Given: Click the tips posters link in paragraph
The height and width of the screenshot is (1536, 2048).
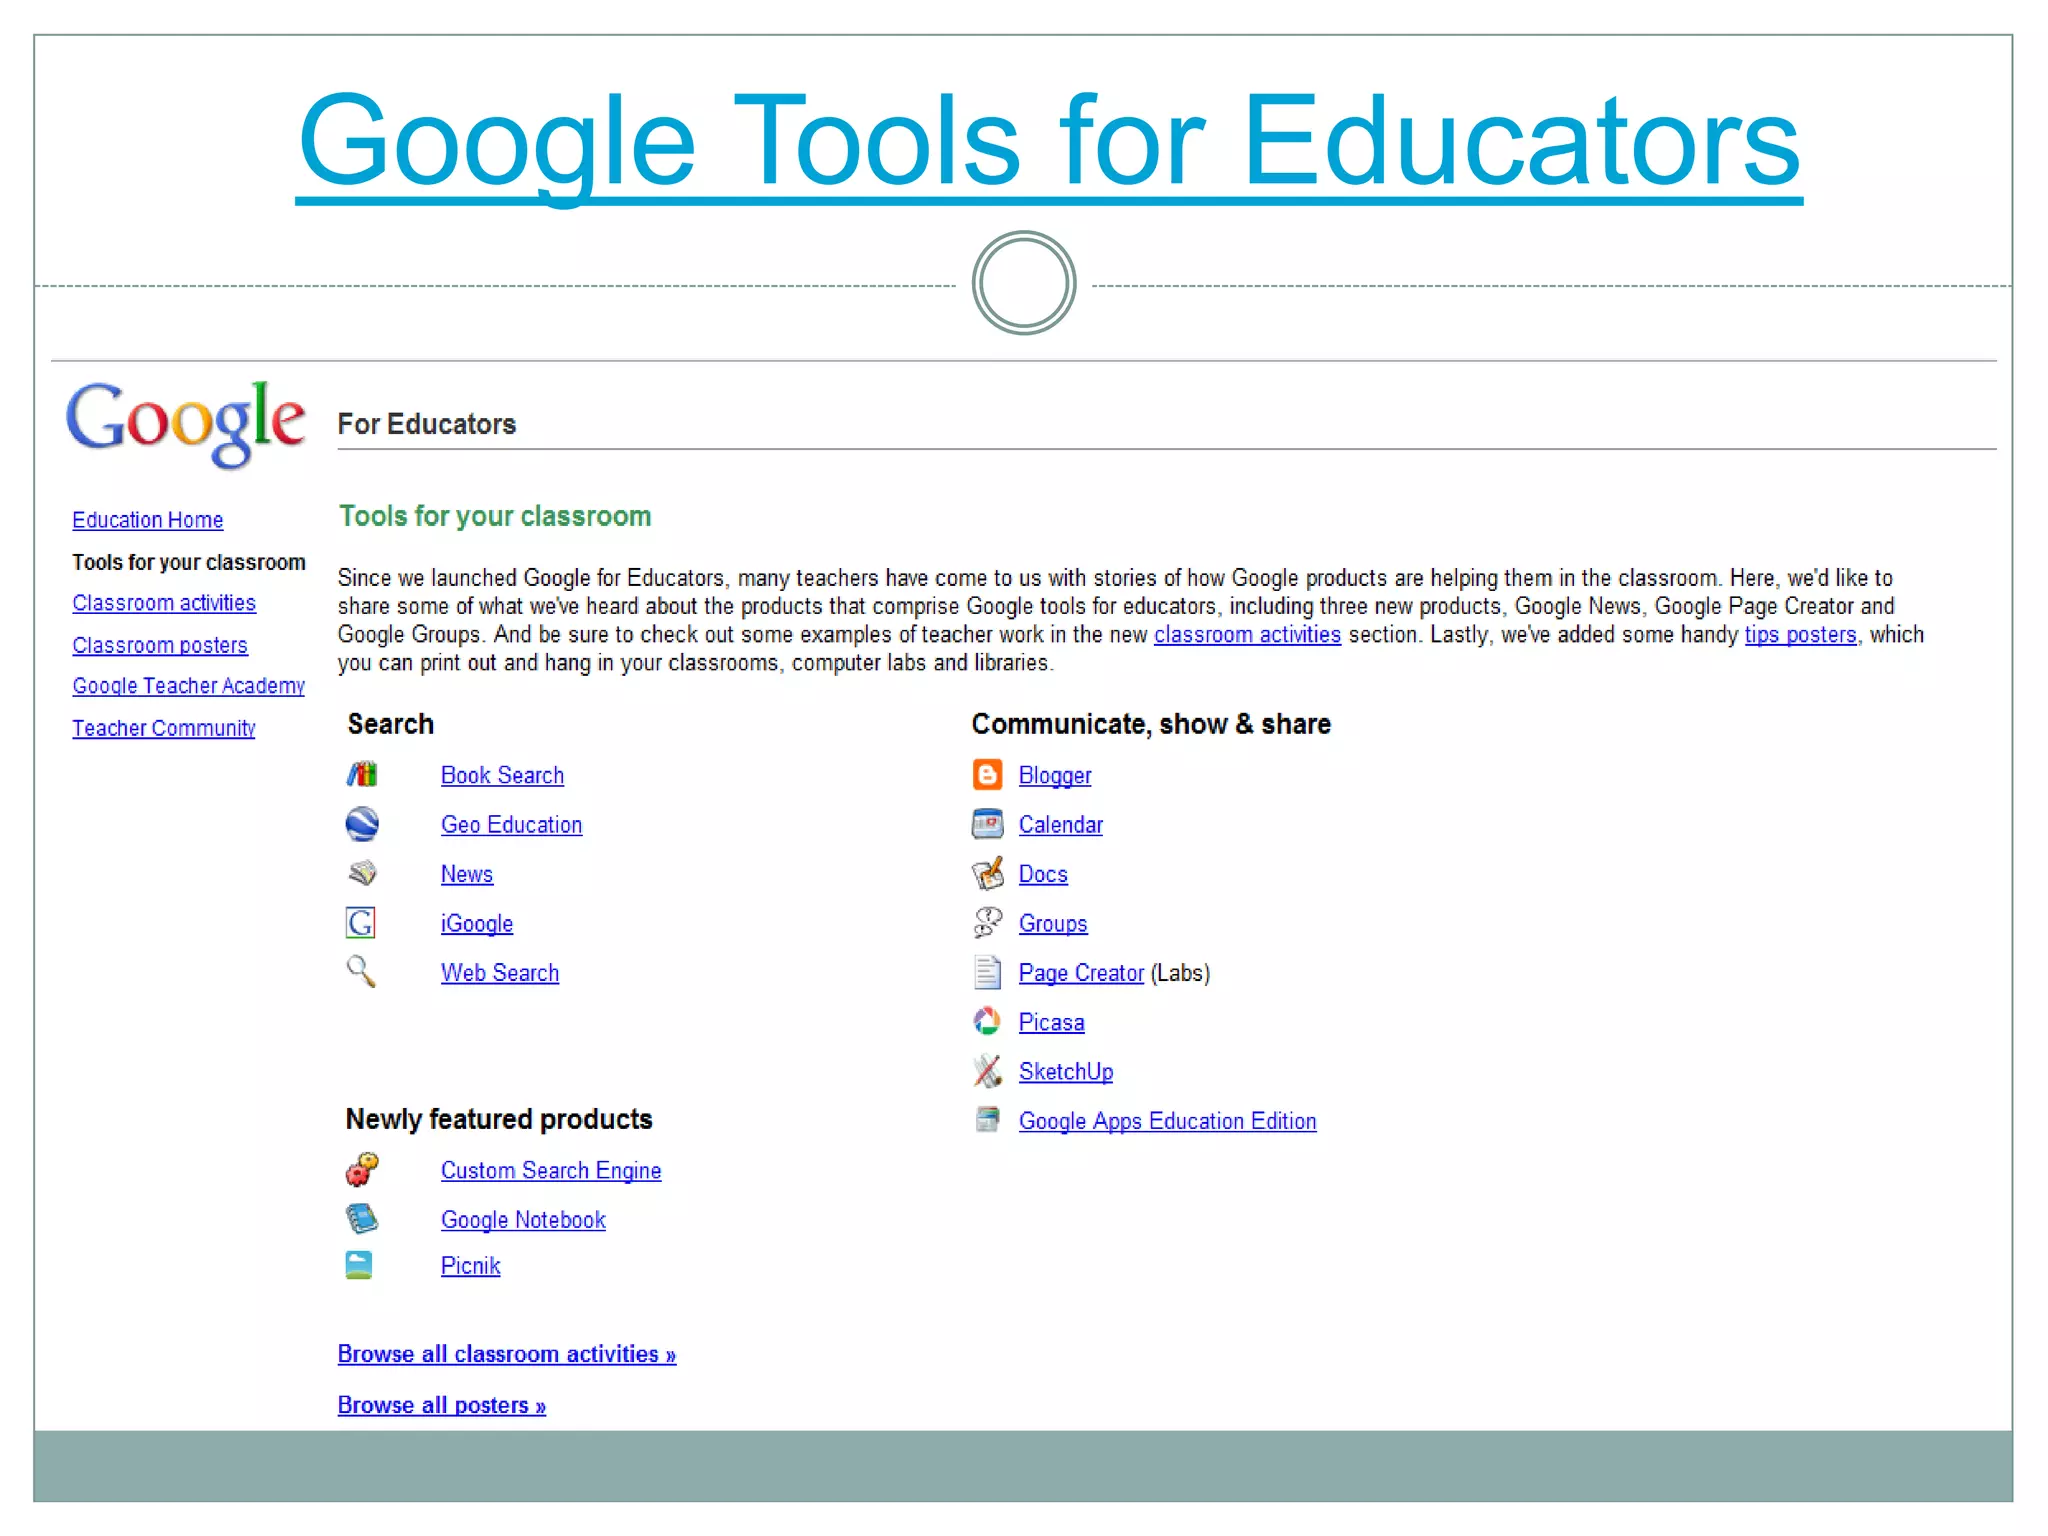Looking at the screenshot, I should point(1800,635).
